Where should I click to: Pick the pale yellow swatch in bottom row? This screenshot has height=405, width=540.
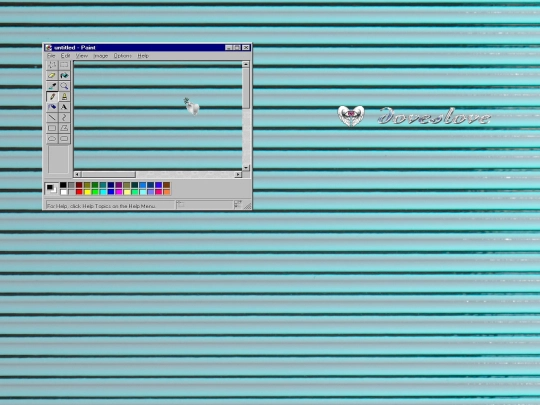[127, 192]
